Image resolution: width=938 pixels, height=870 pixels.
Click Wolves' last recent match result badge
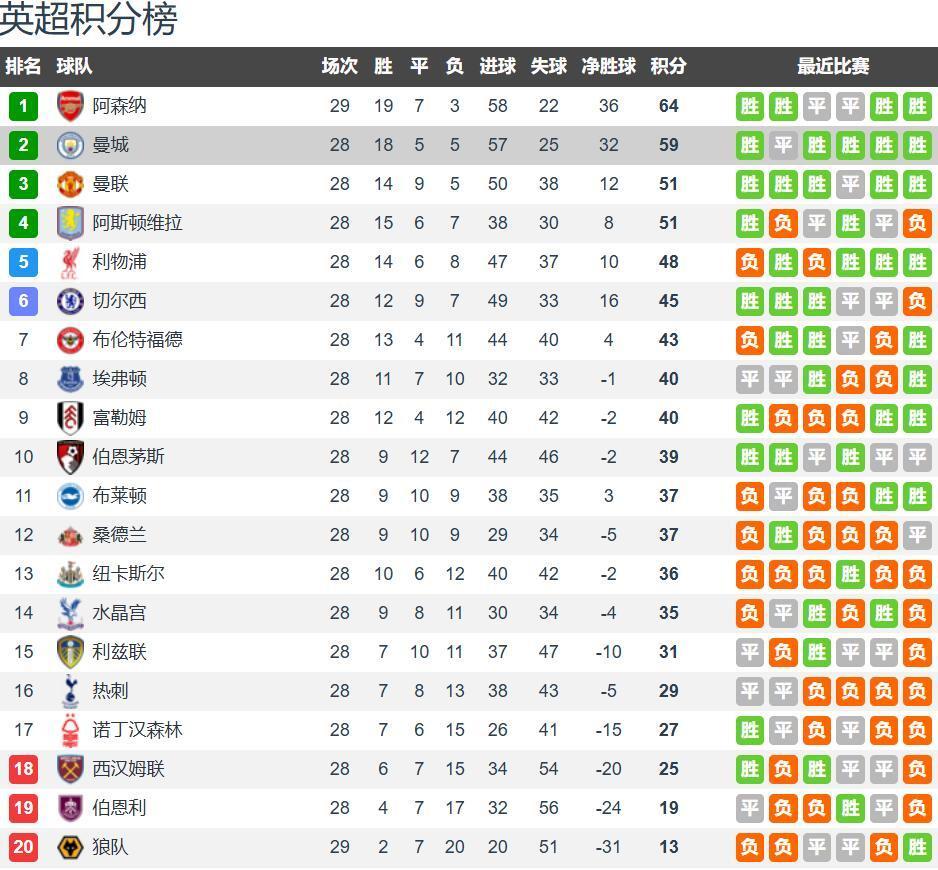pyautogui.click(x=917, y=847)
